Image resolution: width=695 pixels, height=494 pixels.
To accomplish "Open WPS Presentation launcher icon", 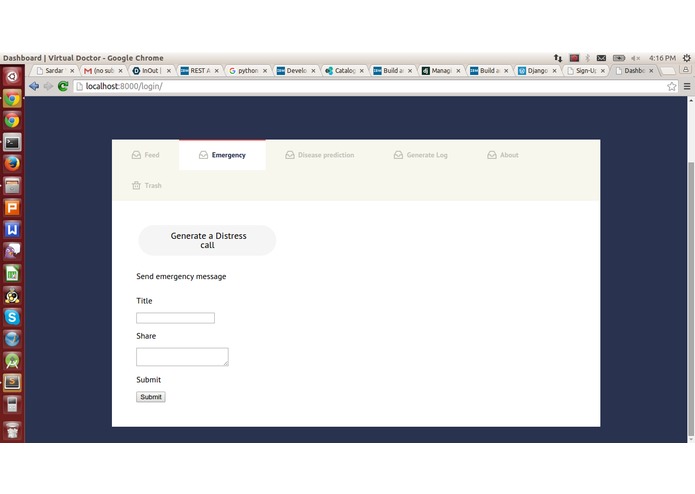I will (x=12, y=207).
